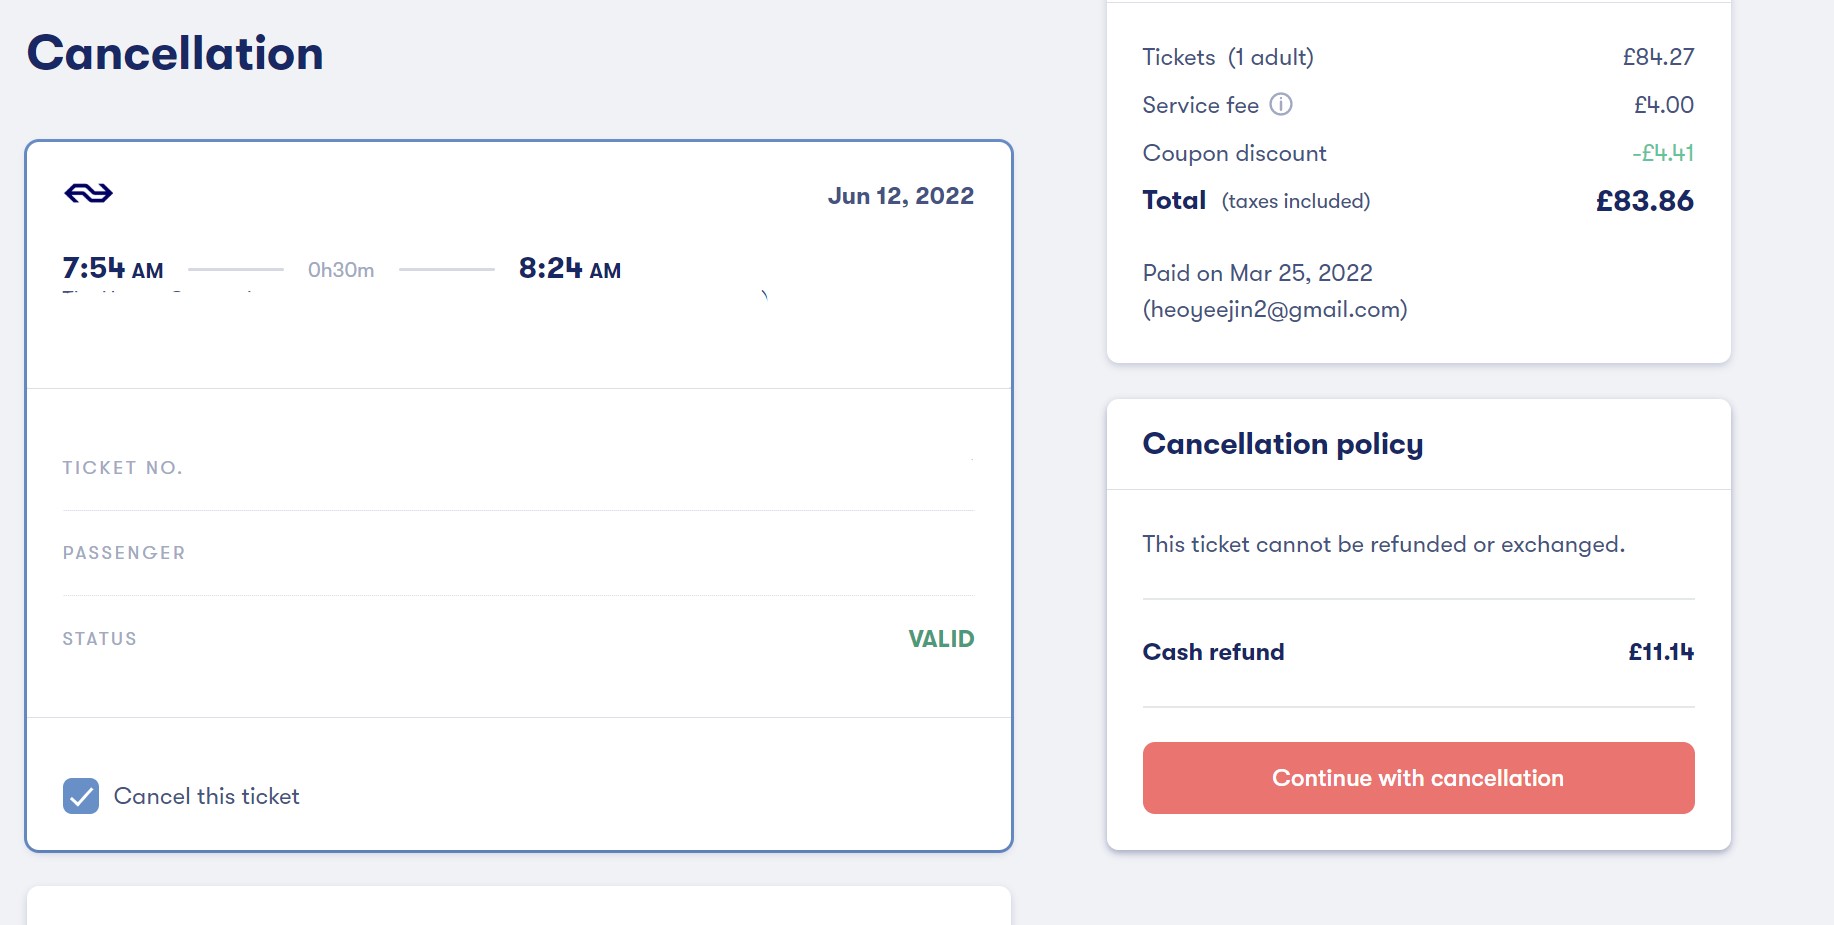The image size is (1834, 925).
Task: Click the Ticket No. row label
Action: (x=122, y=468)
